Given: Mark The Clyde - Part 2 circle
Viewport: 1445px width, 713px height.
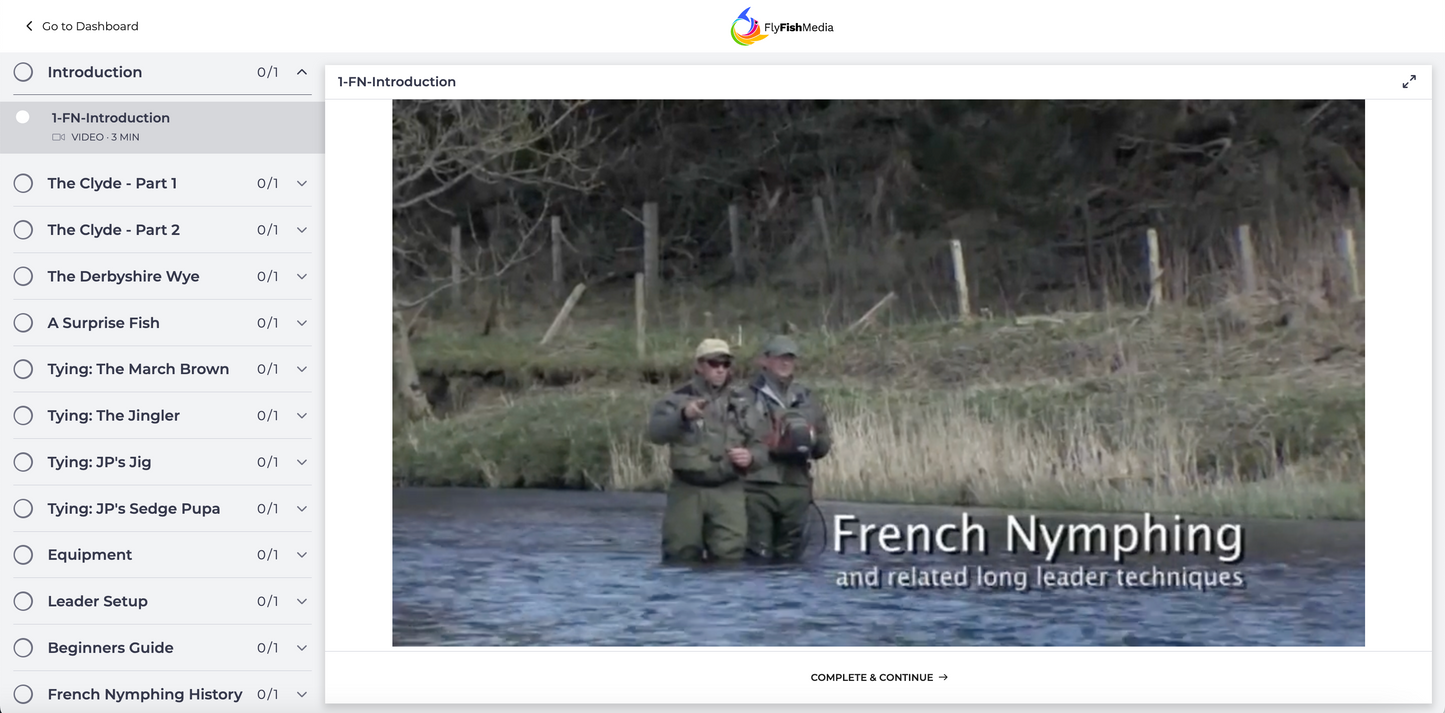Looking at the screenshot, I should 23,230.
